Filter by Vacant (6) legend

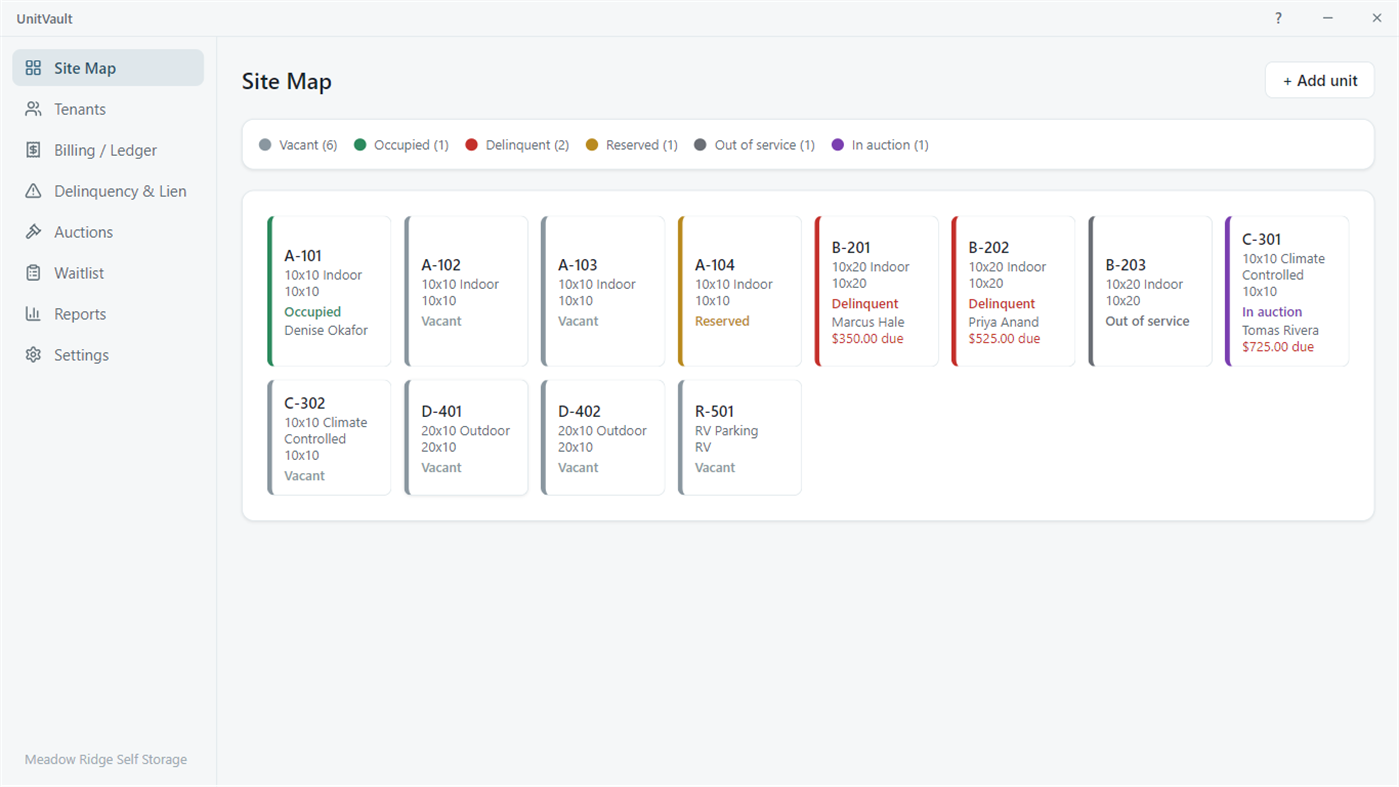click(x=298, y=145)
